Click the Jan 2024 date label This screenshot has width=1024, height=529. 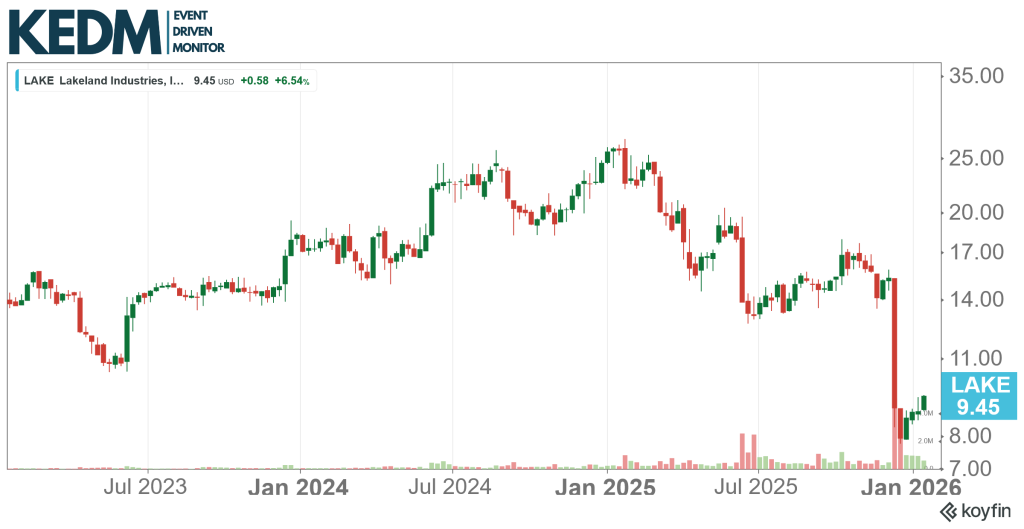coord(298,488)
